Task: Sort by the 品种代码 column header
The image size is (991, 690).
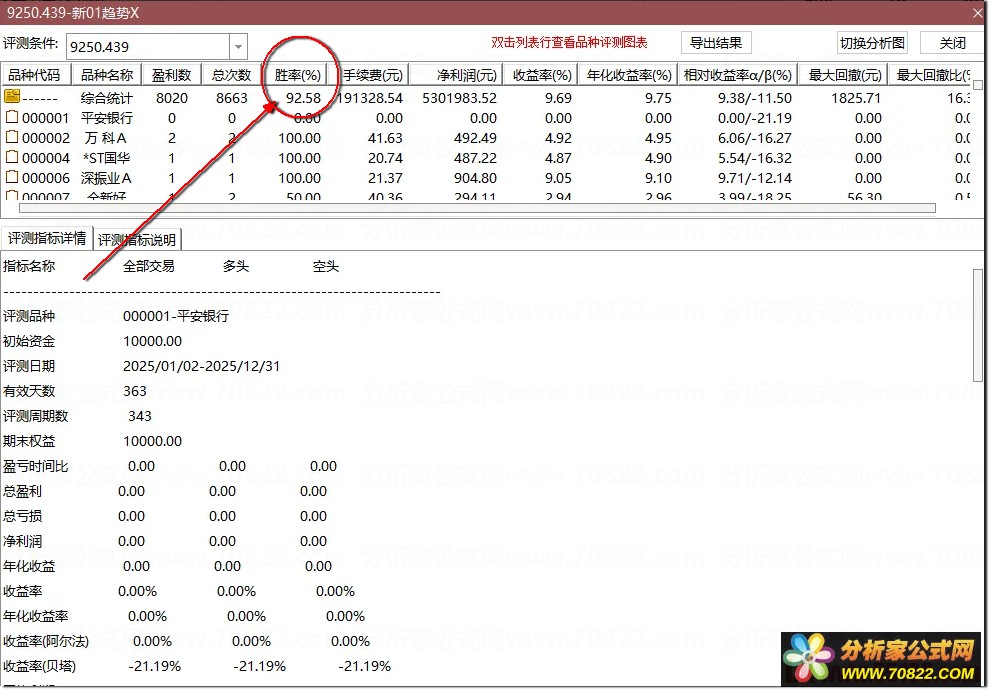Action: pos(35,75)
